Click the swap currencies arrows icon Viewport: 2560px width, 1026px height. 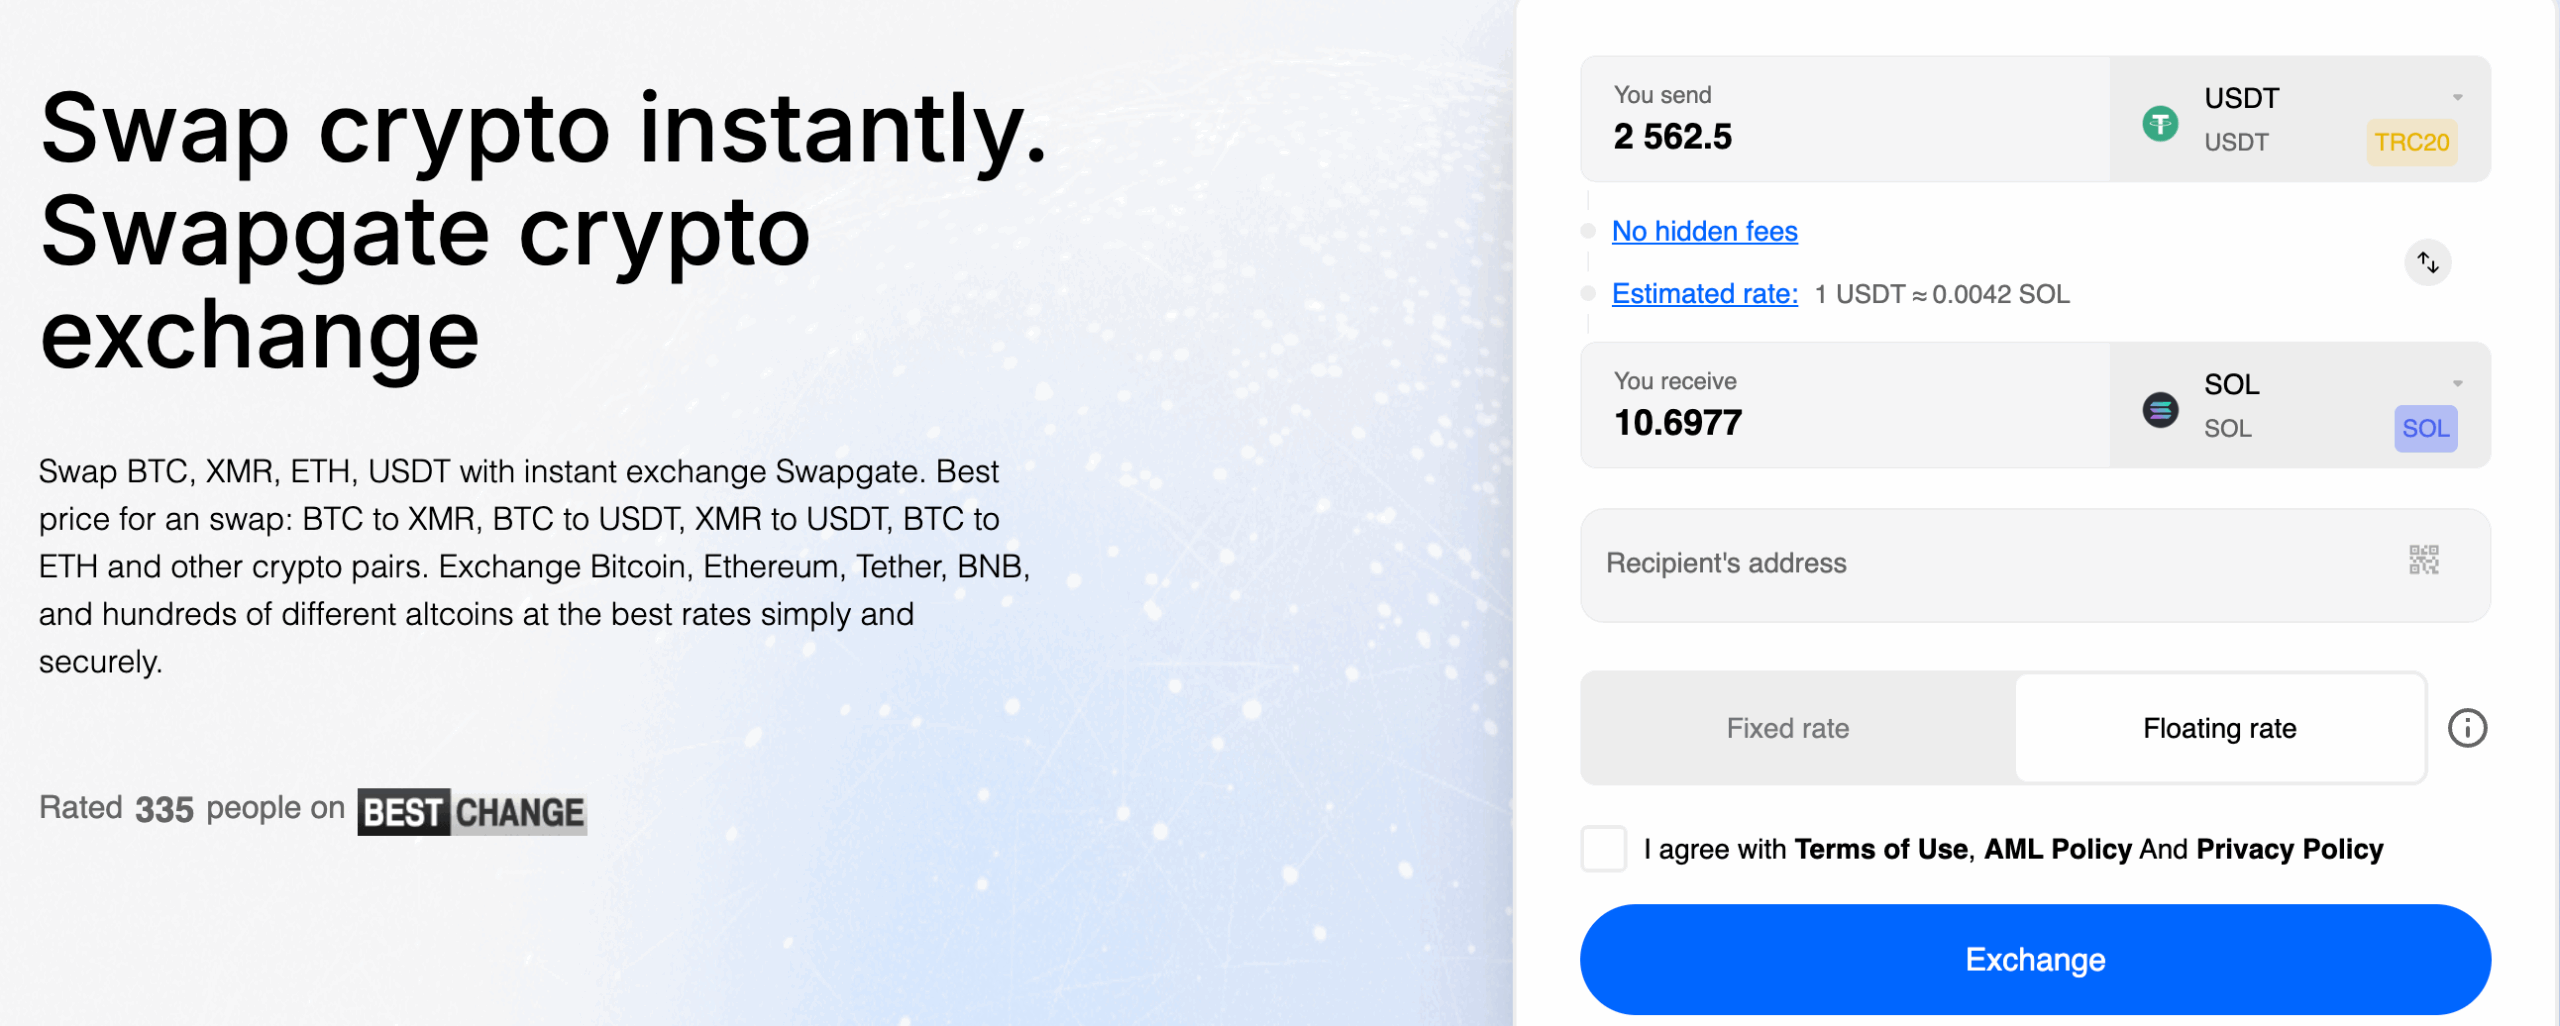(x=2427, y=263)
